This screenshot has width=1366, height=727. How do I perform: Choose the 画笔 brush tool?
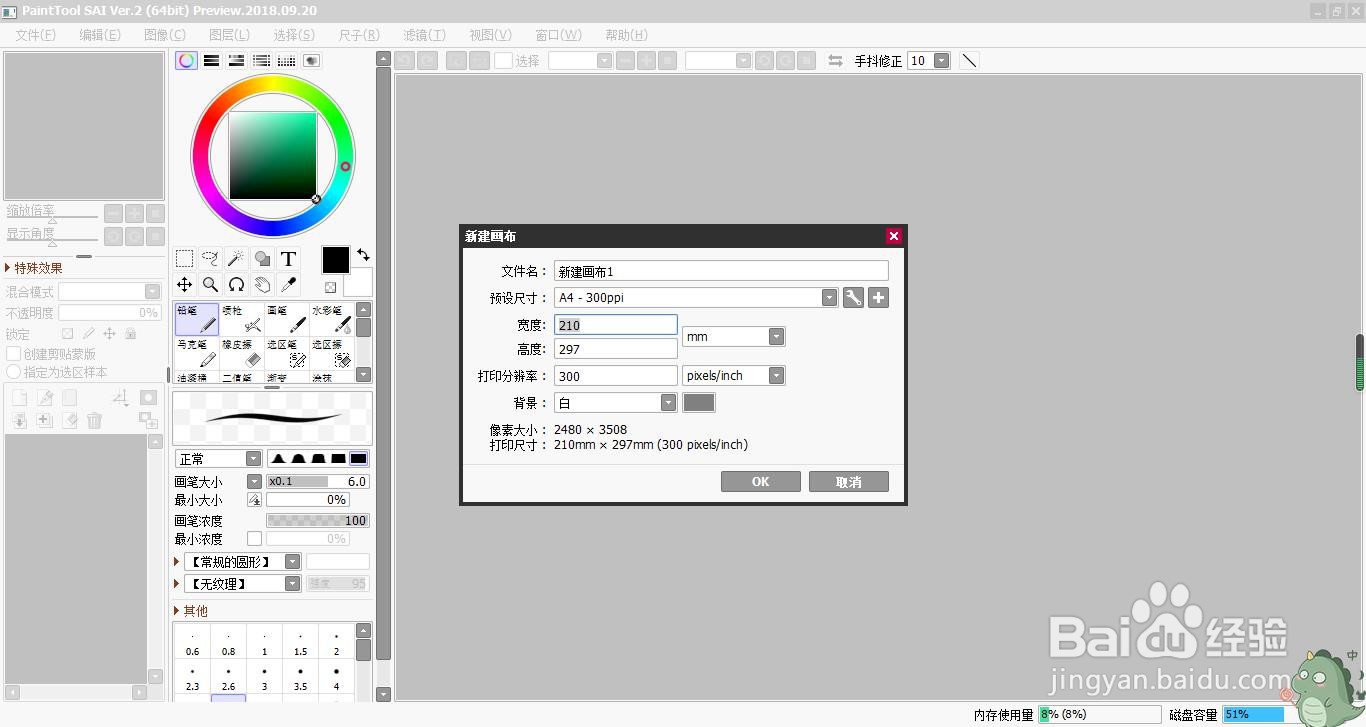[287, 319]
